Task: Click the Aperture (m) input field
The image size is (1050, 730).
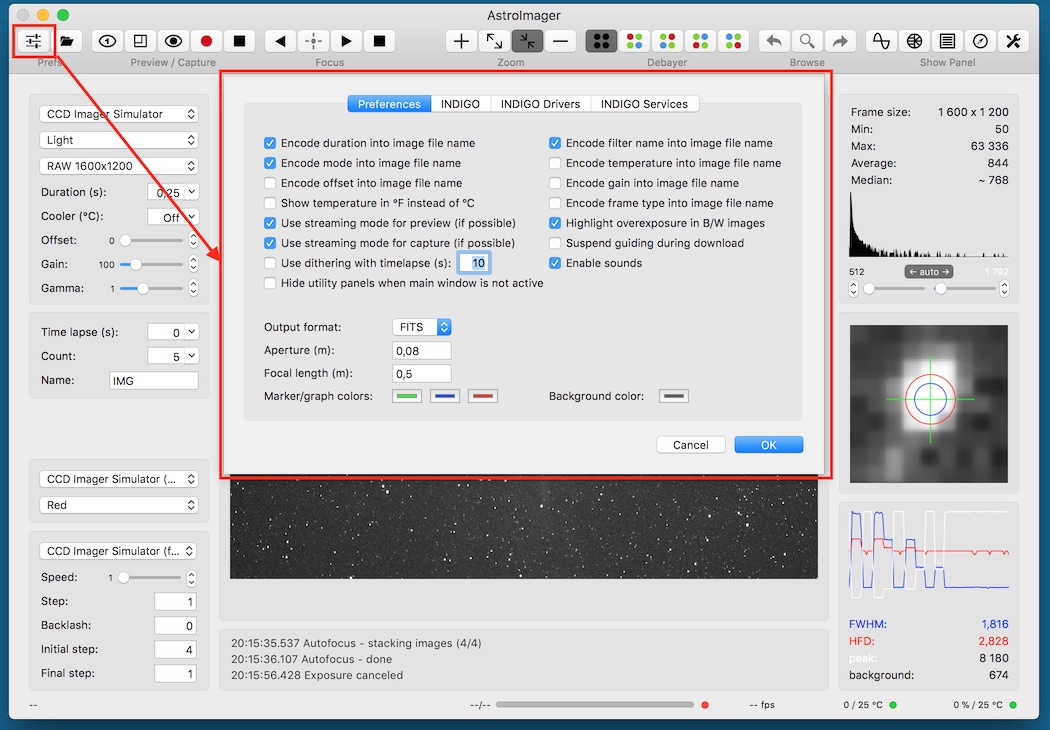Action: pos(422,350)
